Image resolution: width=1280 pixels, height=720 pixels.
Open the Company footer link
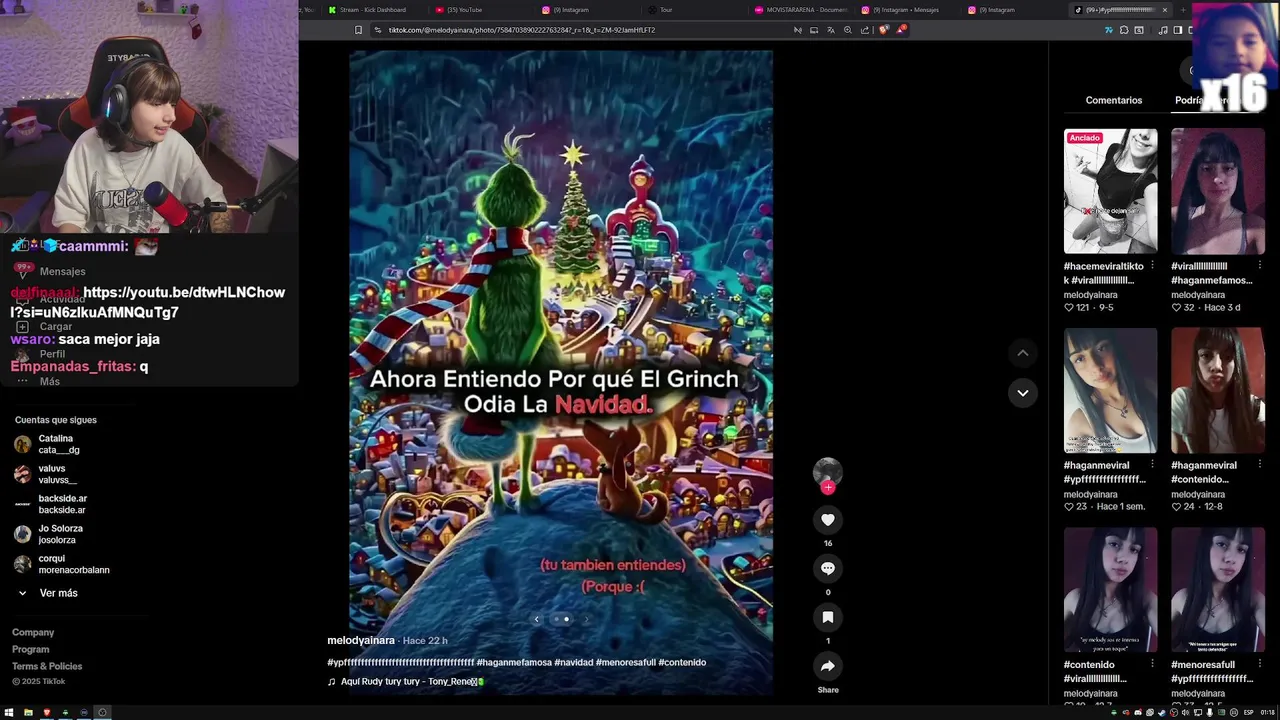click(33, 632)
